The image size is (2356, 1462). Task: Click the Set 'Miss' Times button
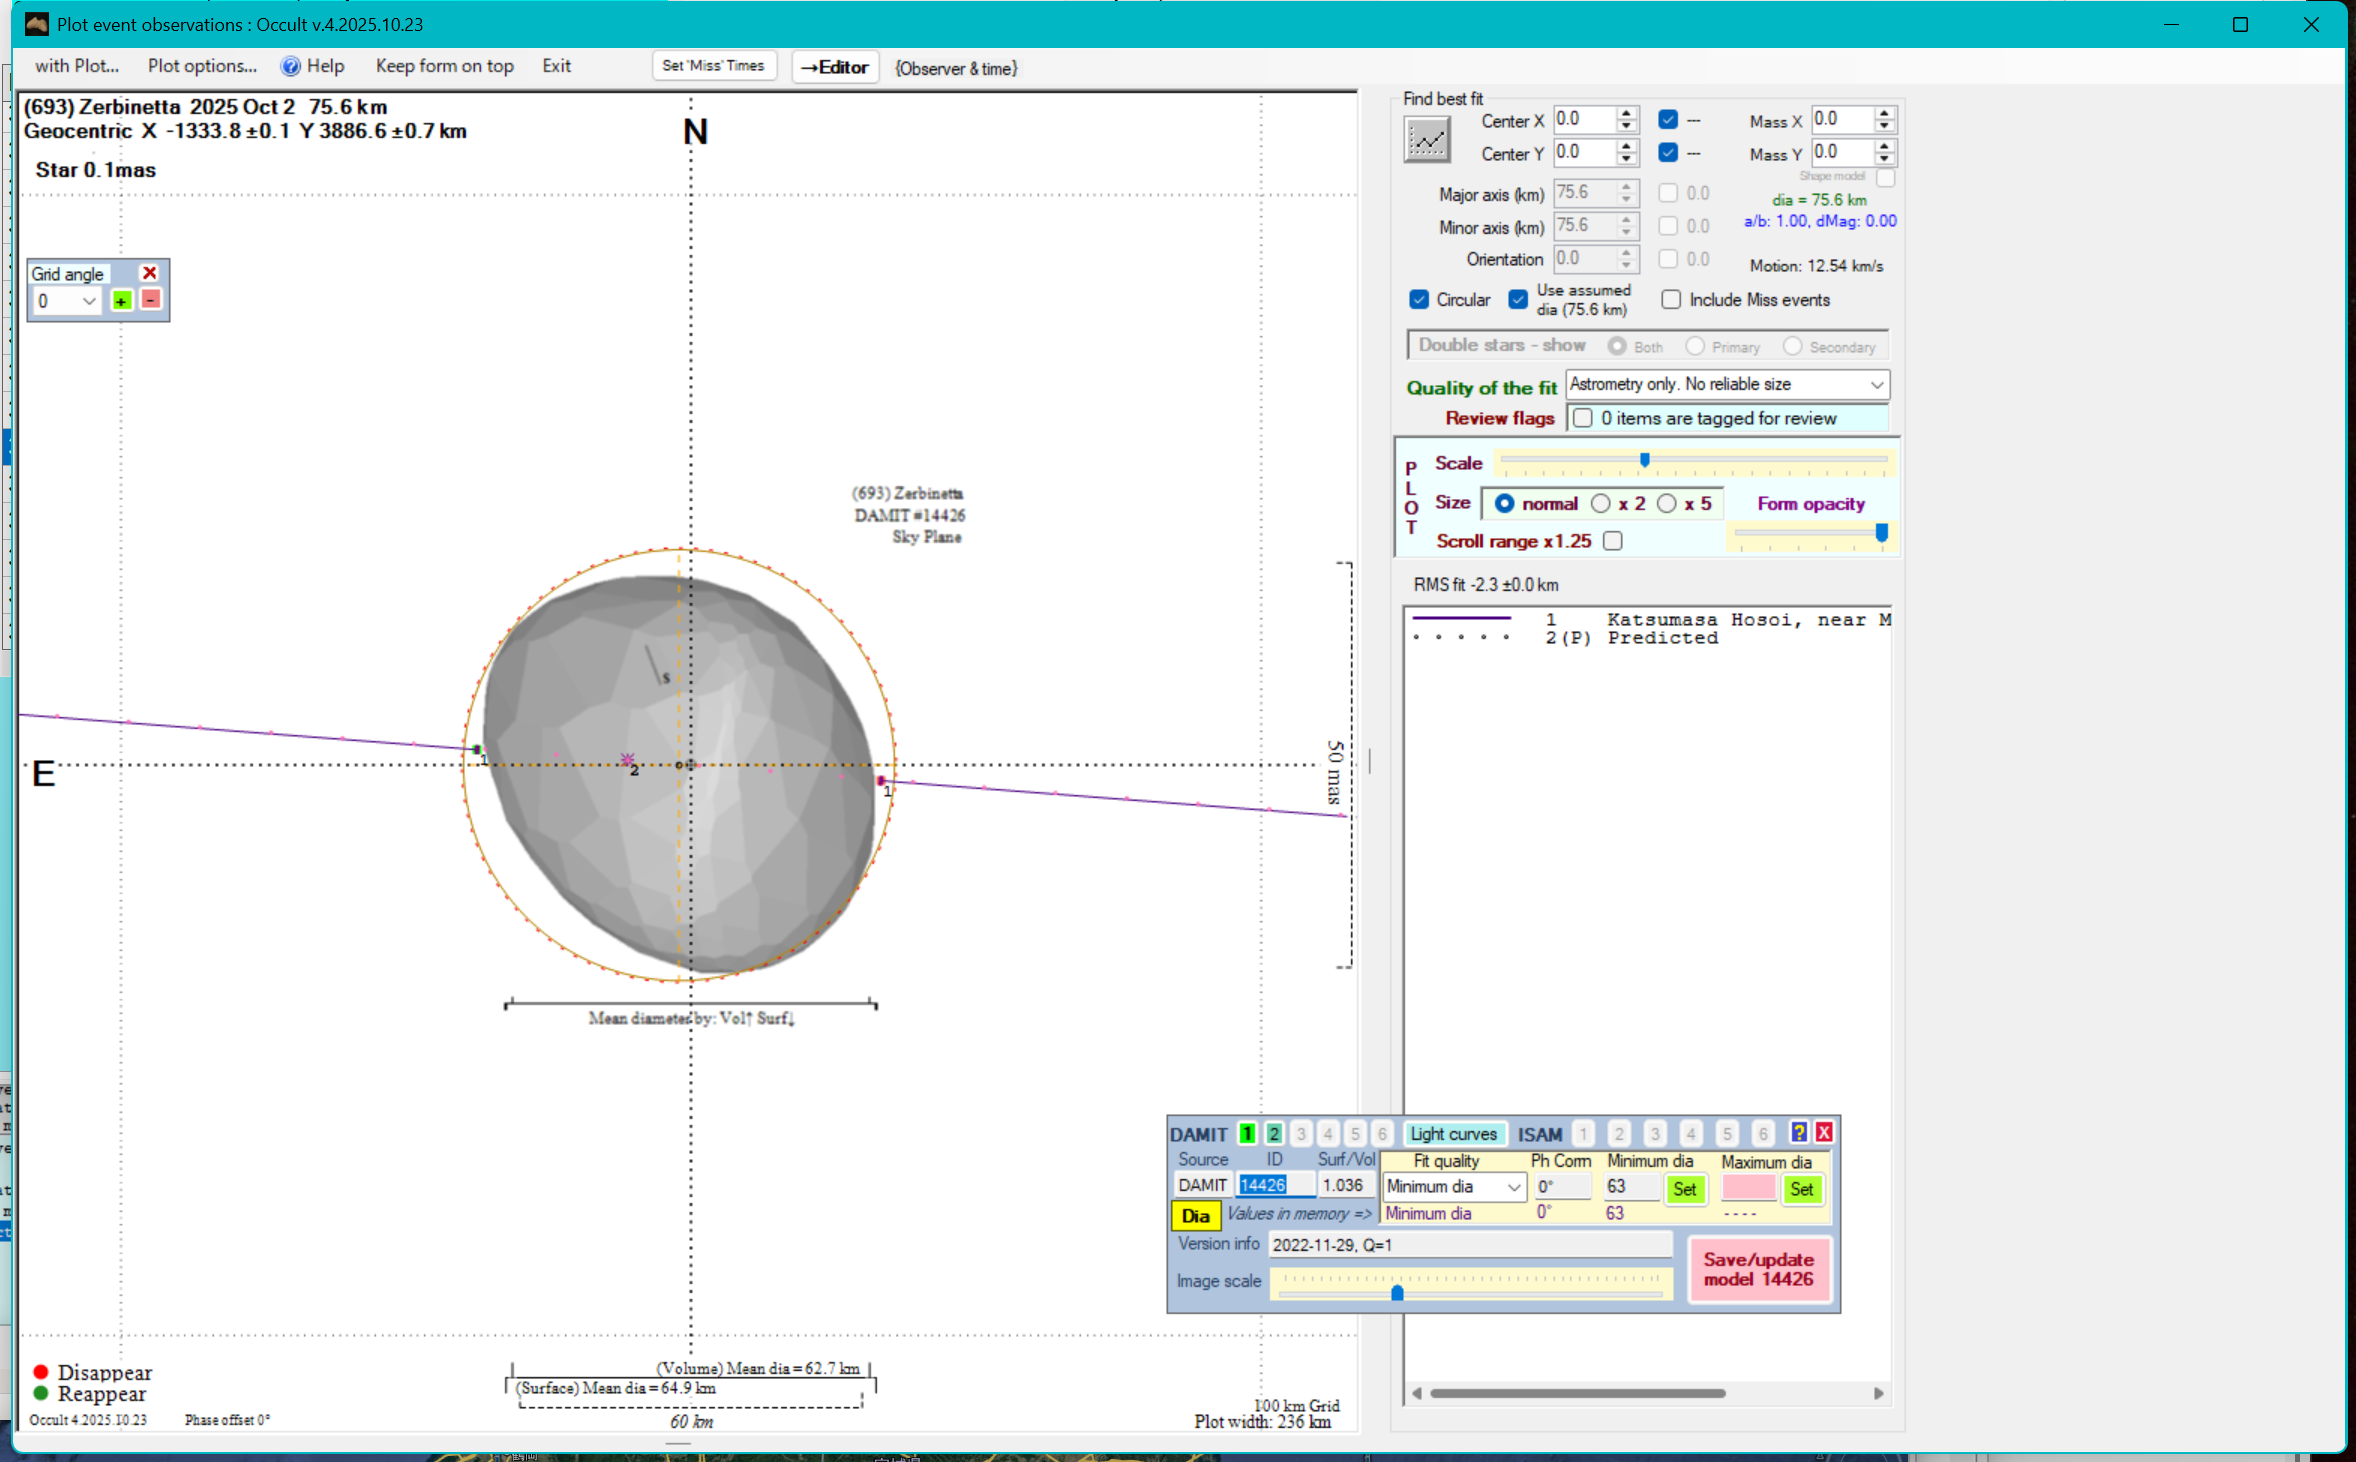713,66
